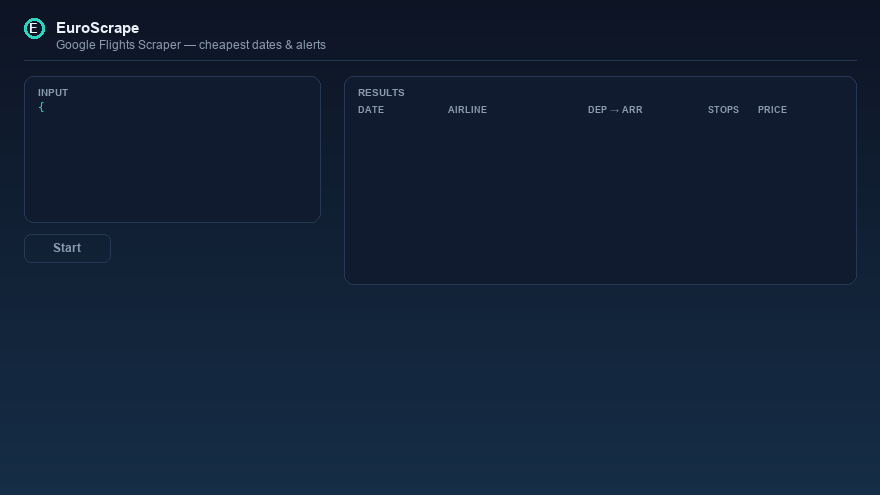Click the INPUT panel label
Viewport: 880px width, 495px height.
[x=53, y=93]
